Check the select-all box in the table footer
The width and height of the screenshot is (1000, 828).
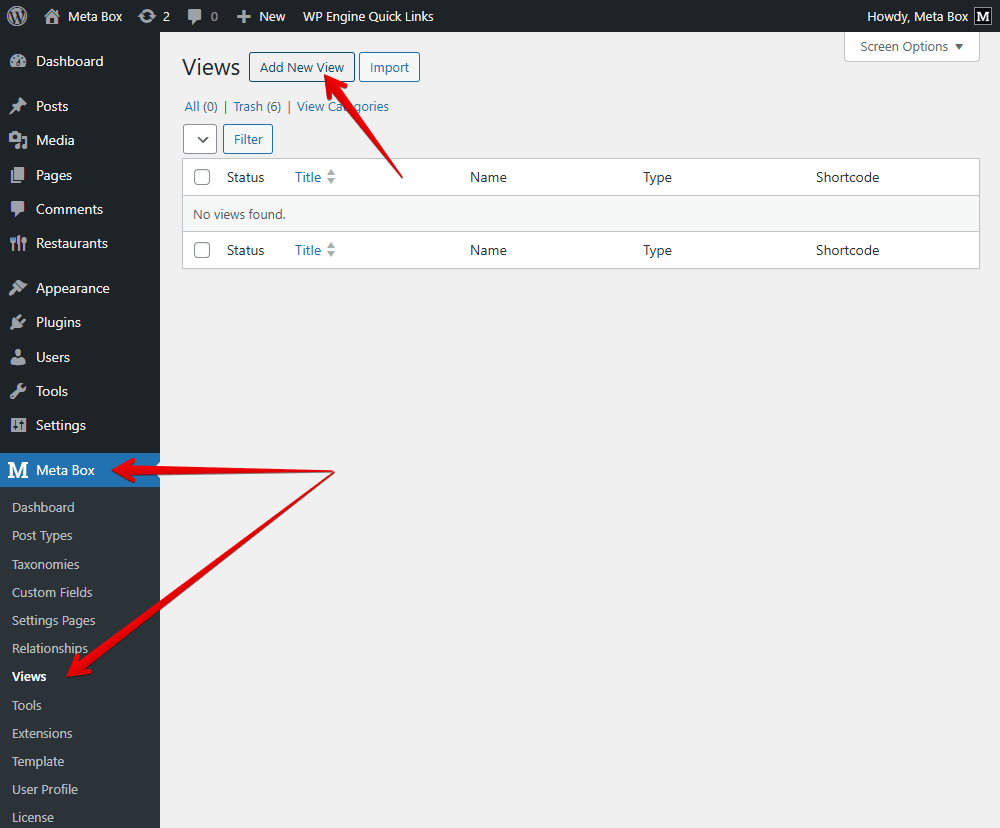tap(201, 249)
